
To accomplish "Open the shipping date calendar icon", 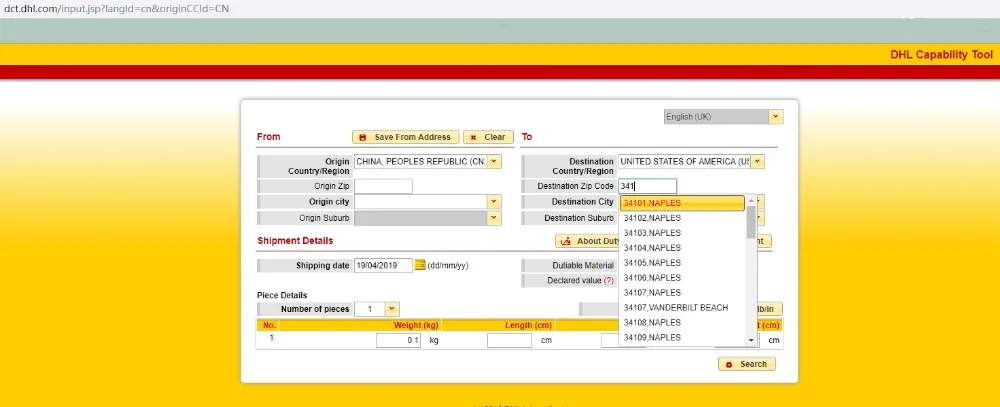I will point(420,265).
